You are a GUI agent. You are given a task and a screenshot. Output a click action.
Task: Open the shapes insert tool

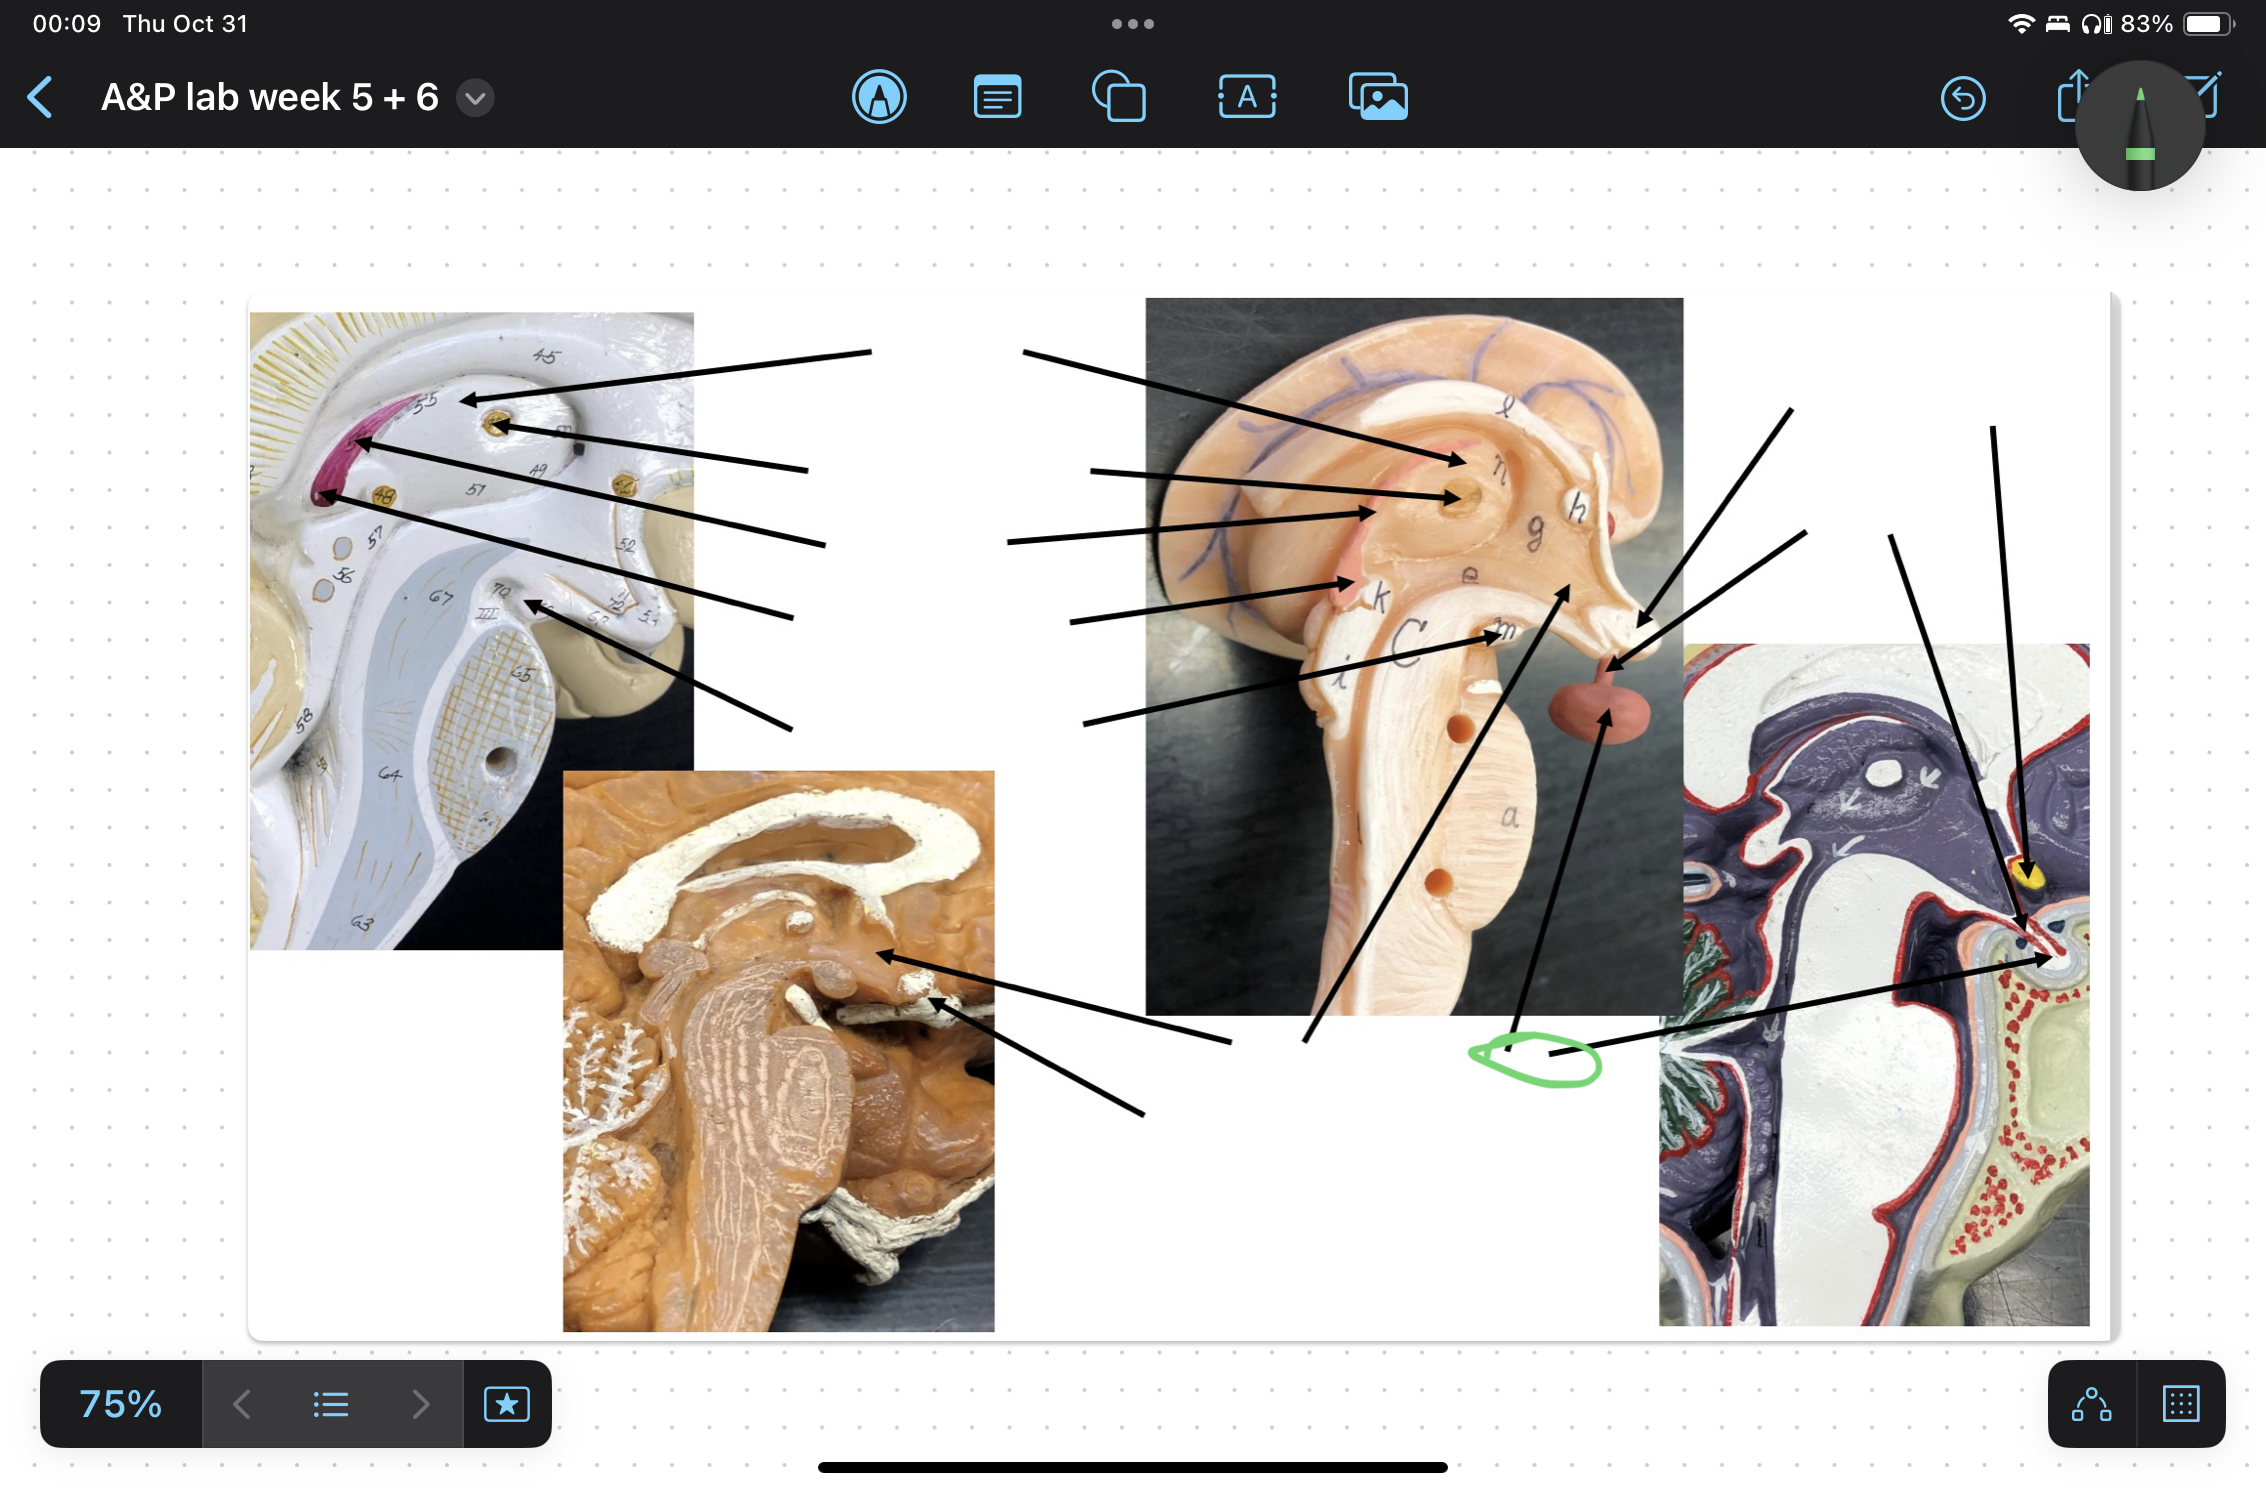click(x=1119, y=97)
